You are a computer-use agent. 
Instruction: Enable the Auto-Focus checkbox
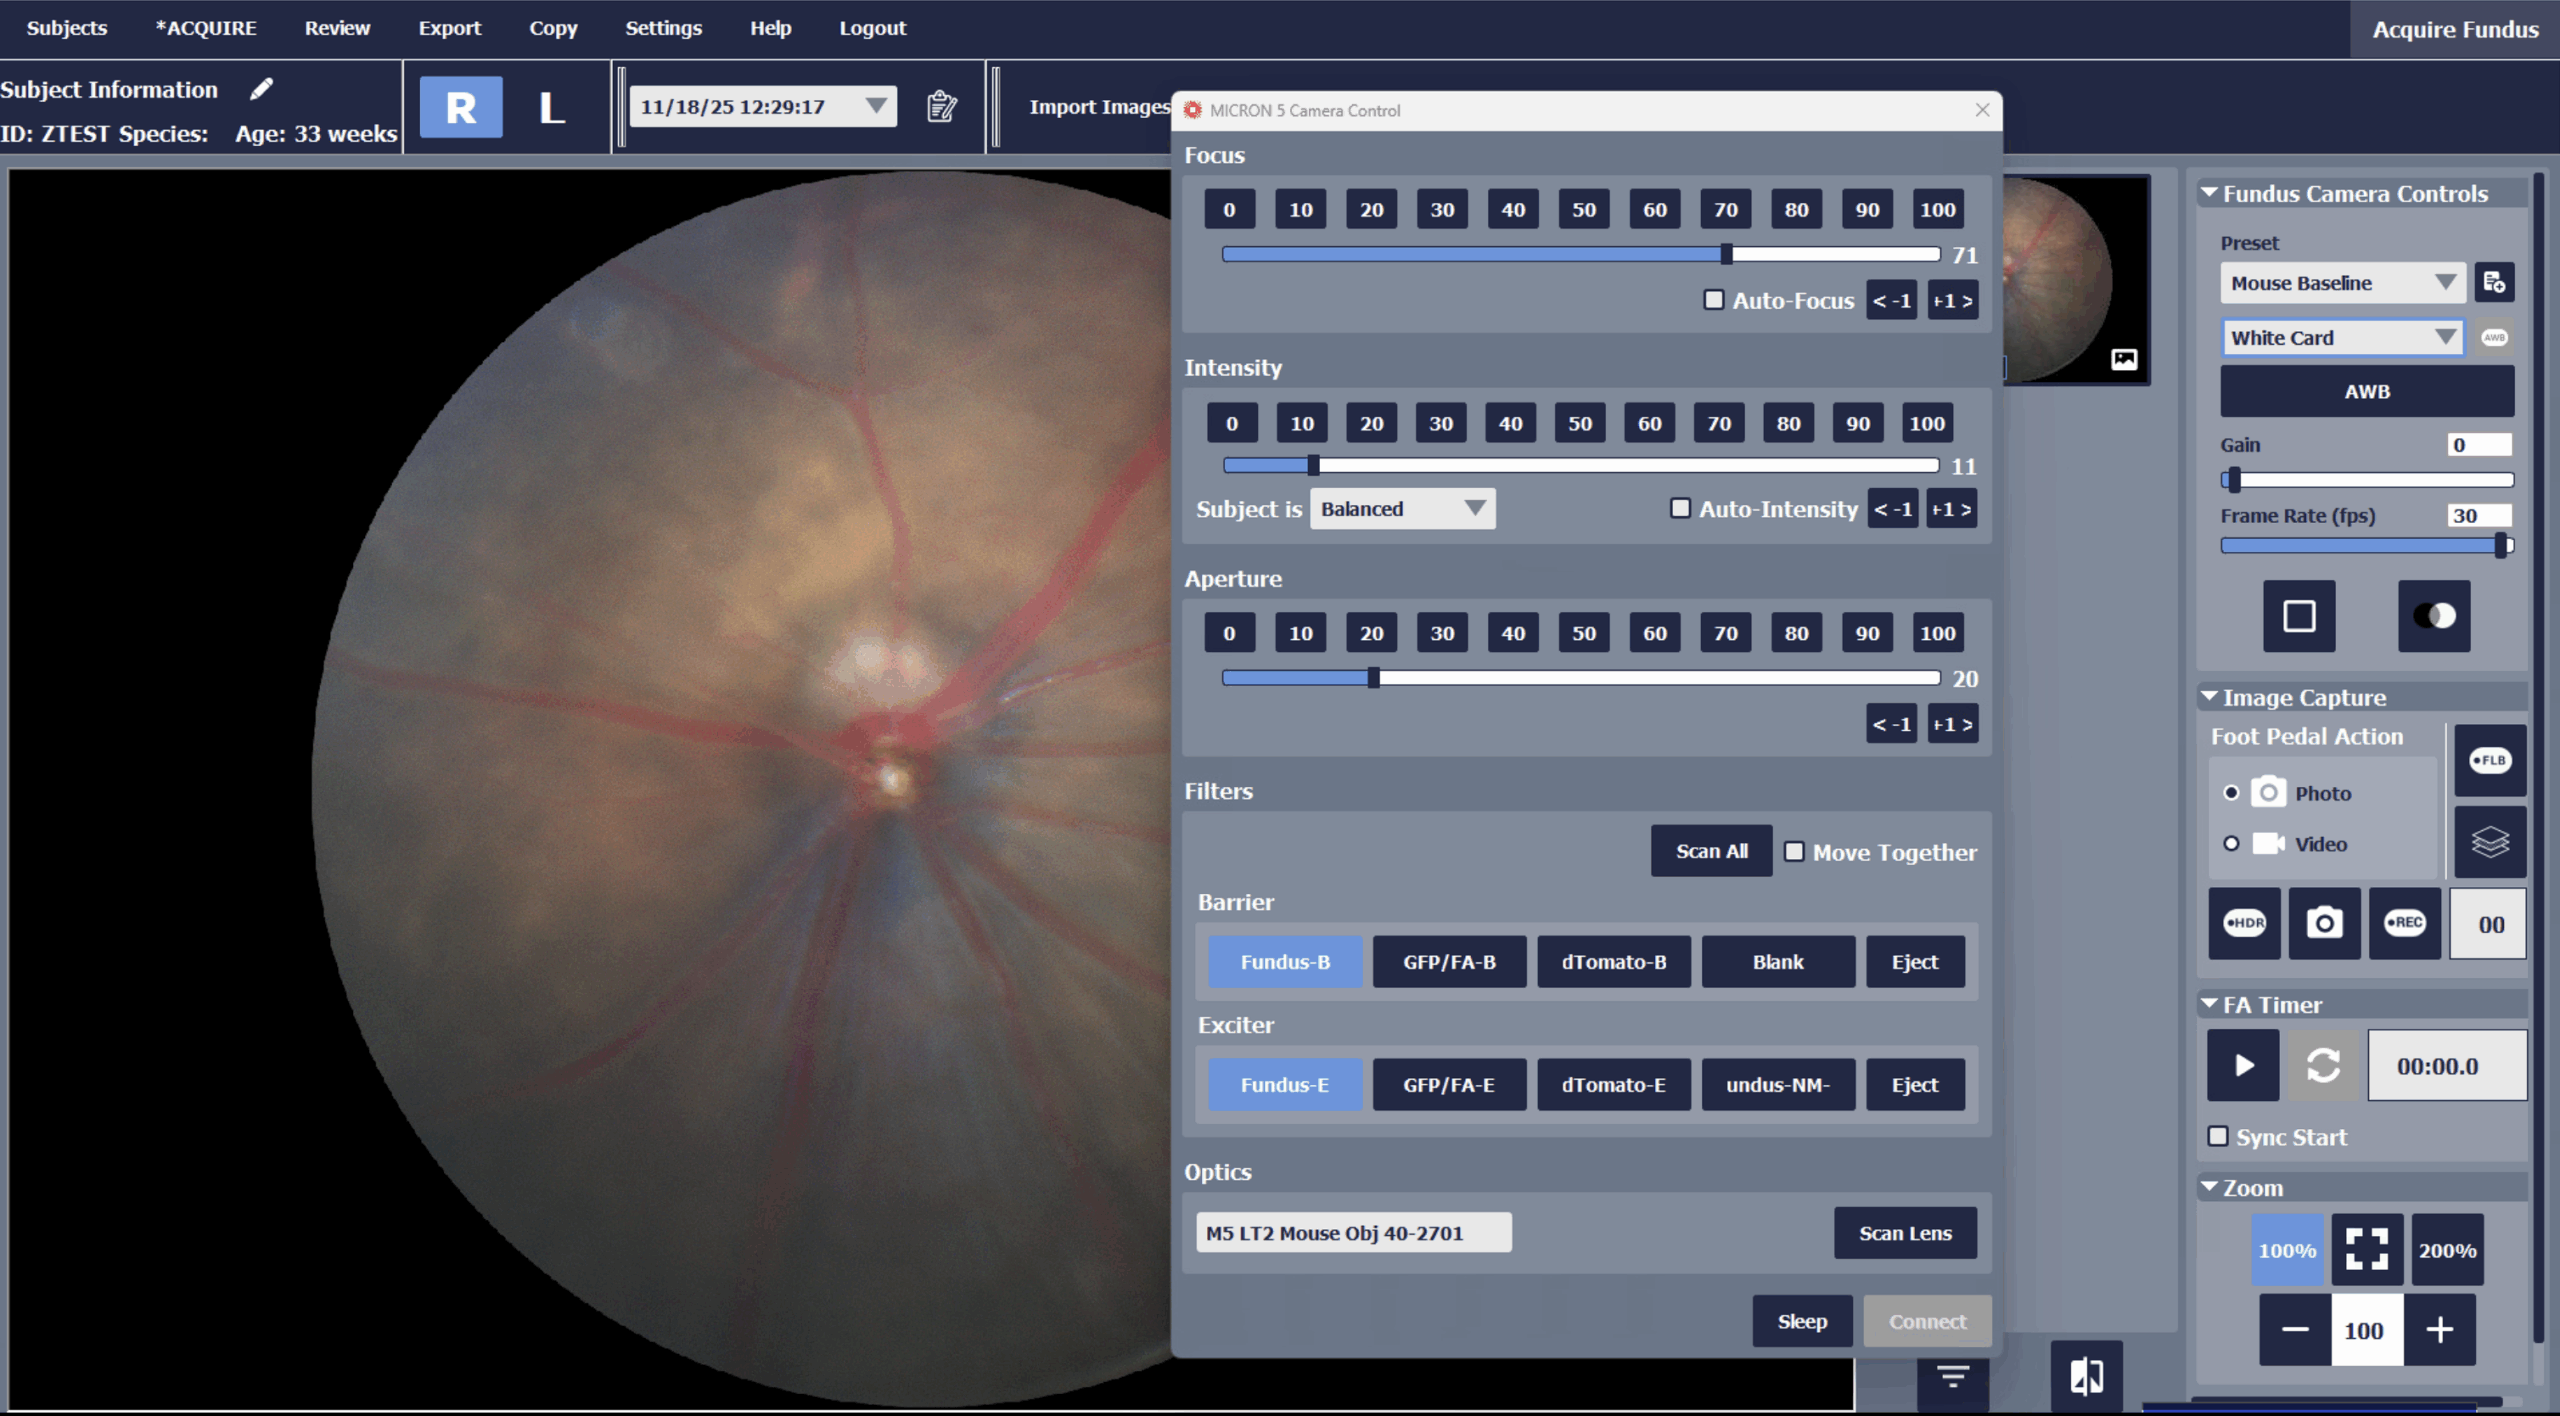coord(1714,299)
